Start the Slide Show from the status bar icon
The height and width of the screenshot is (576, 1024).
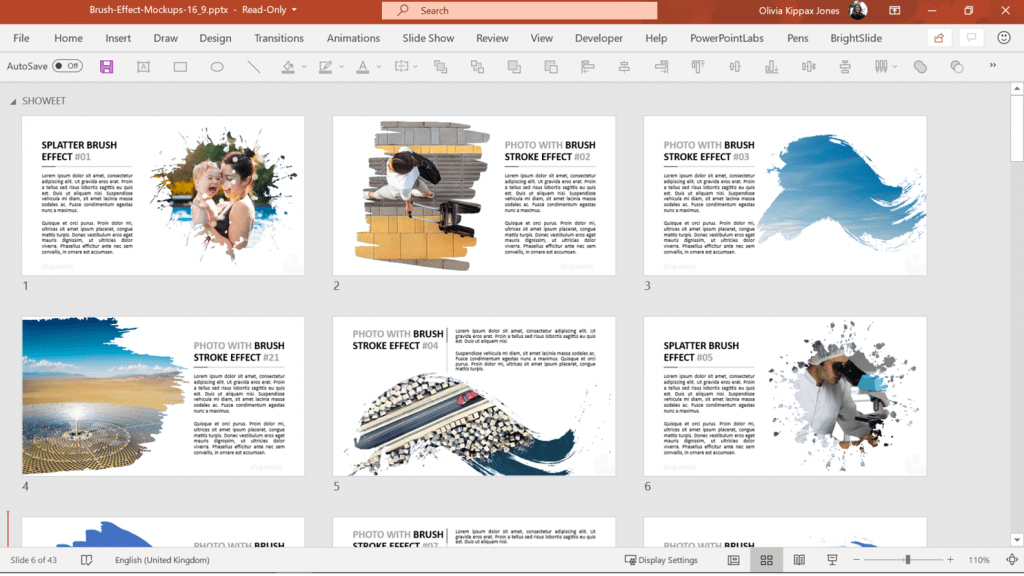(830, 560)
